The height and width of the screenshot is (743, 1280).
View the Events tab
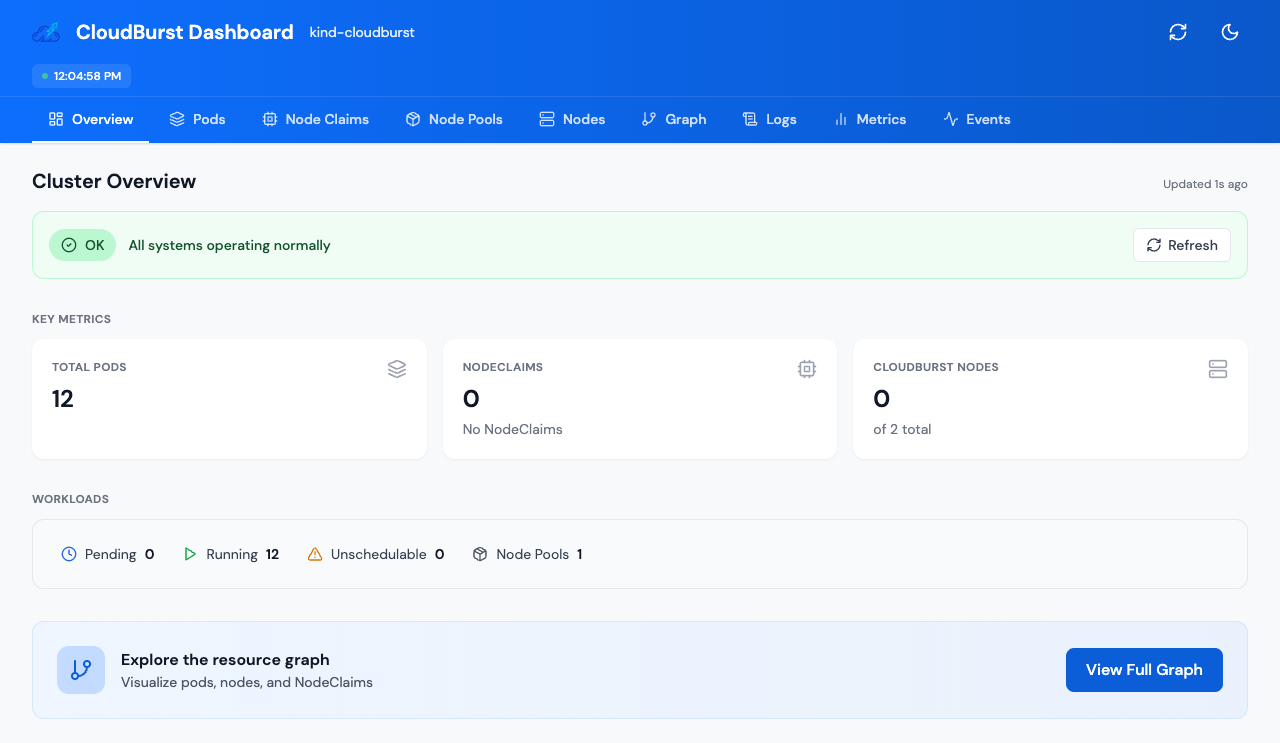(x=976, y=119)
